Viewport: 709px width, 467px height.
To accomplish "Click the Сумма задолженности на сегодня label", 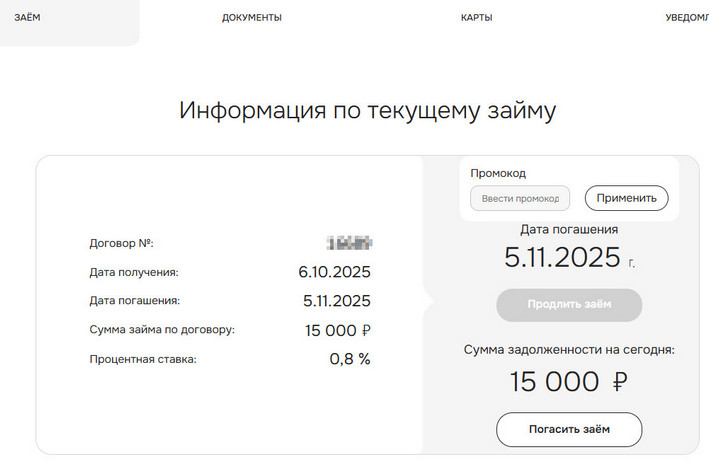I will tap(569, 350).
